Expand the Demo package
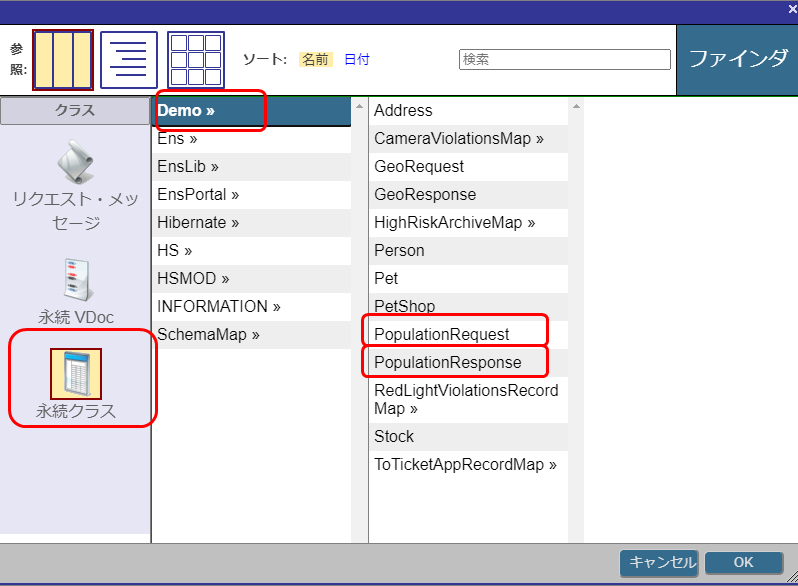Viewport: 798px width, 586px height. pyautogui.click(x=186, y=111)
